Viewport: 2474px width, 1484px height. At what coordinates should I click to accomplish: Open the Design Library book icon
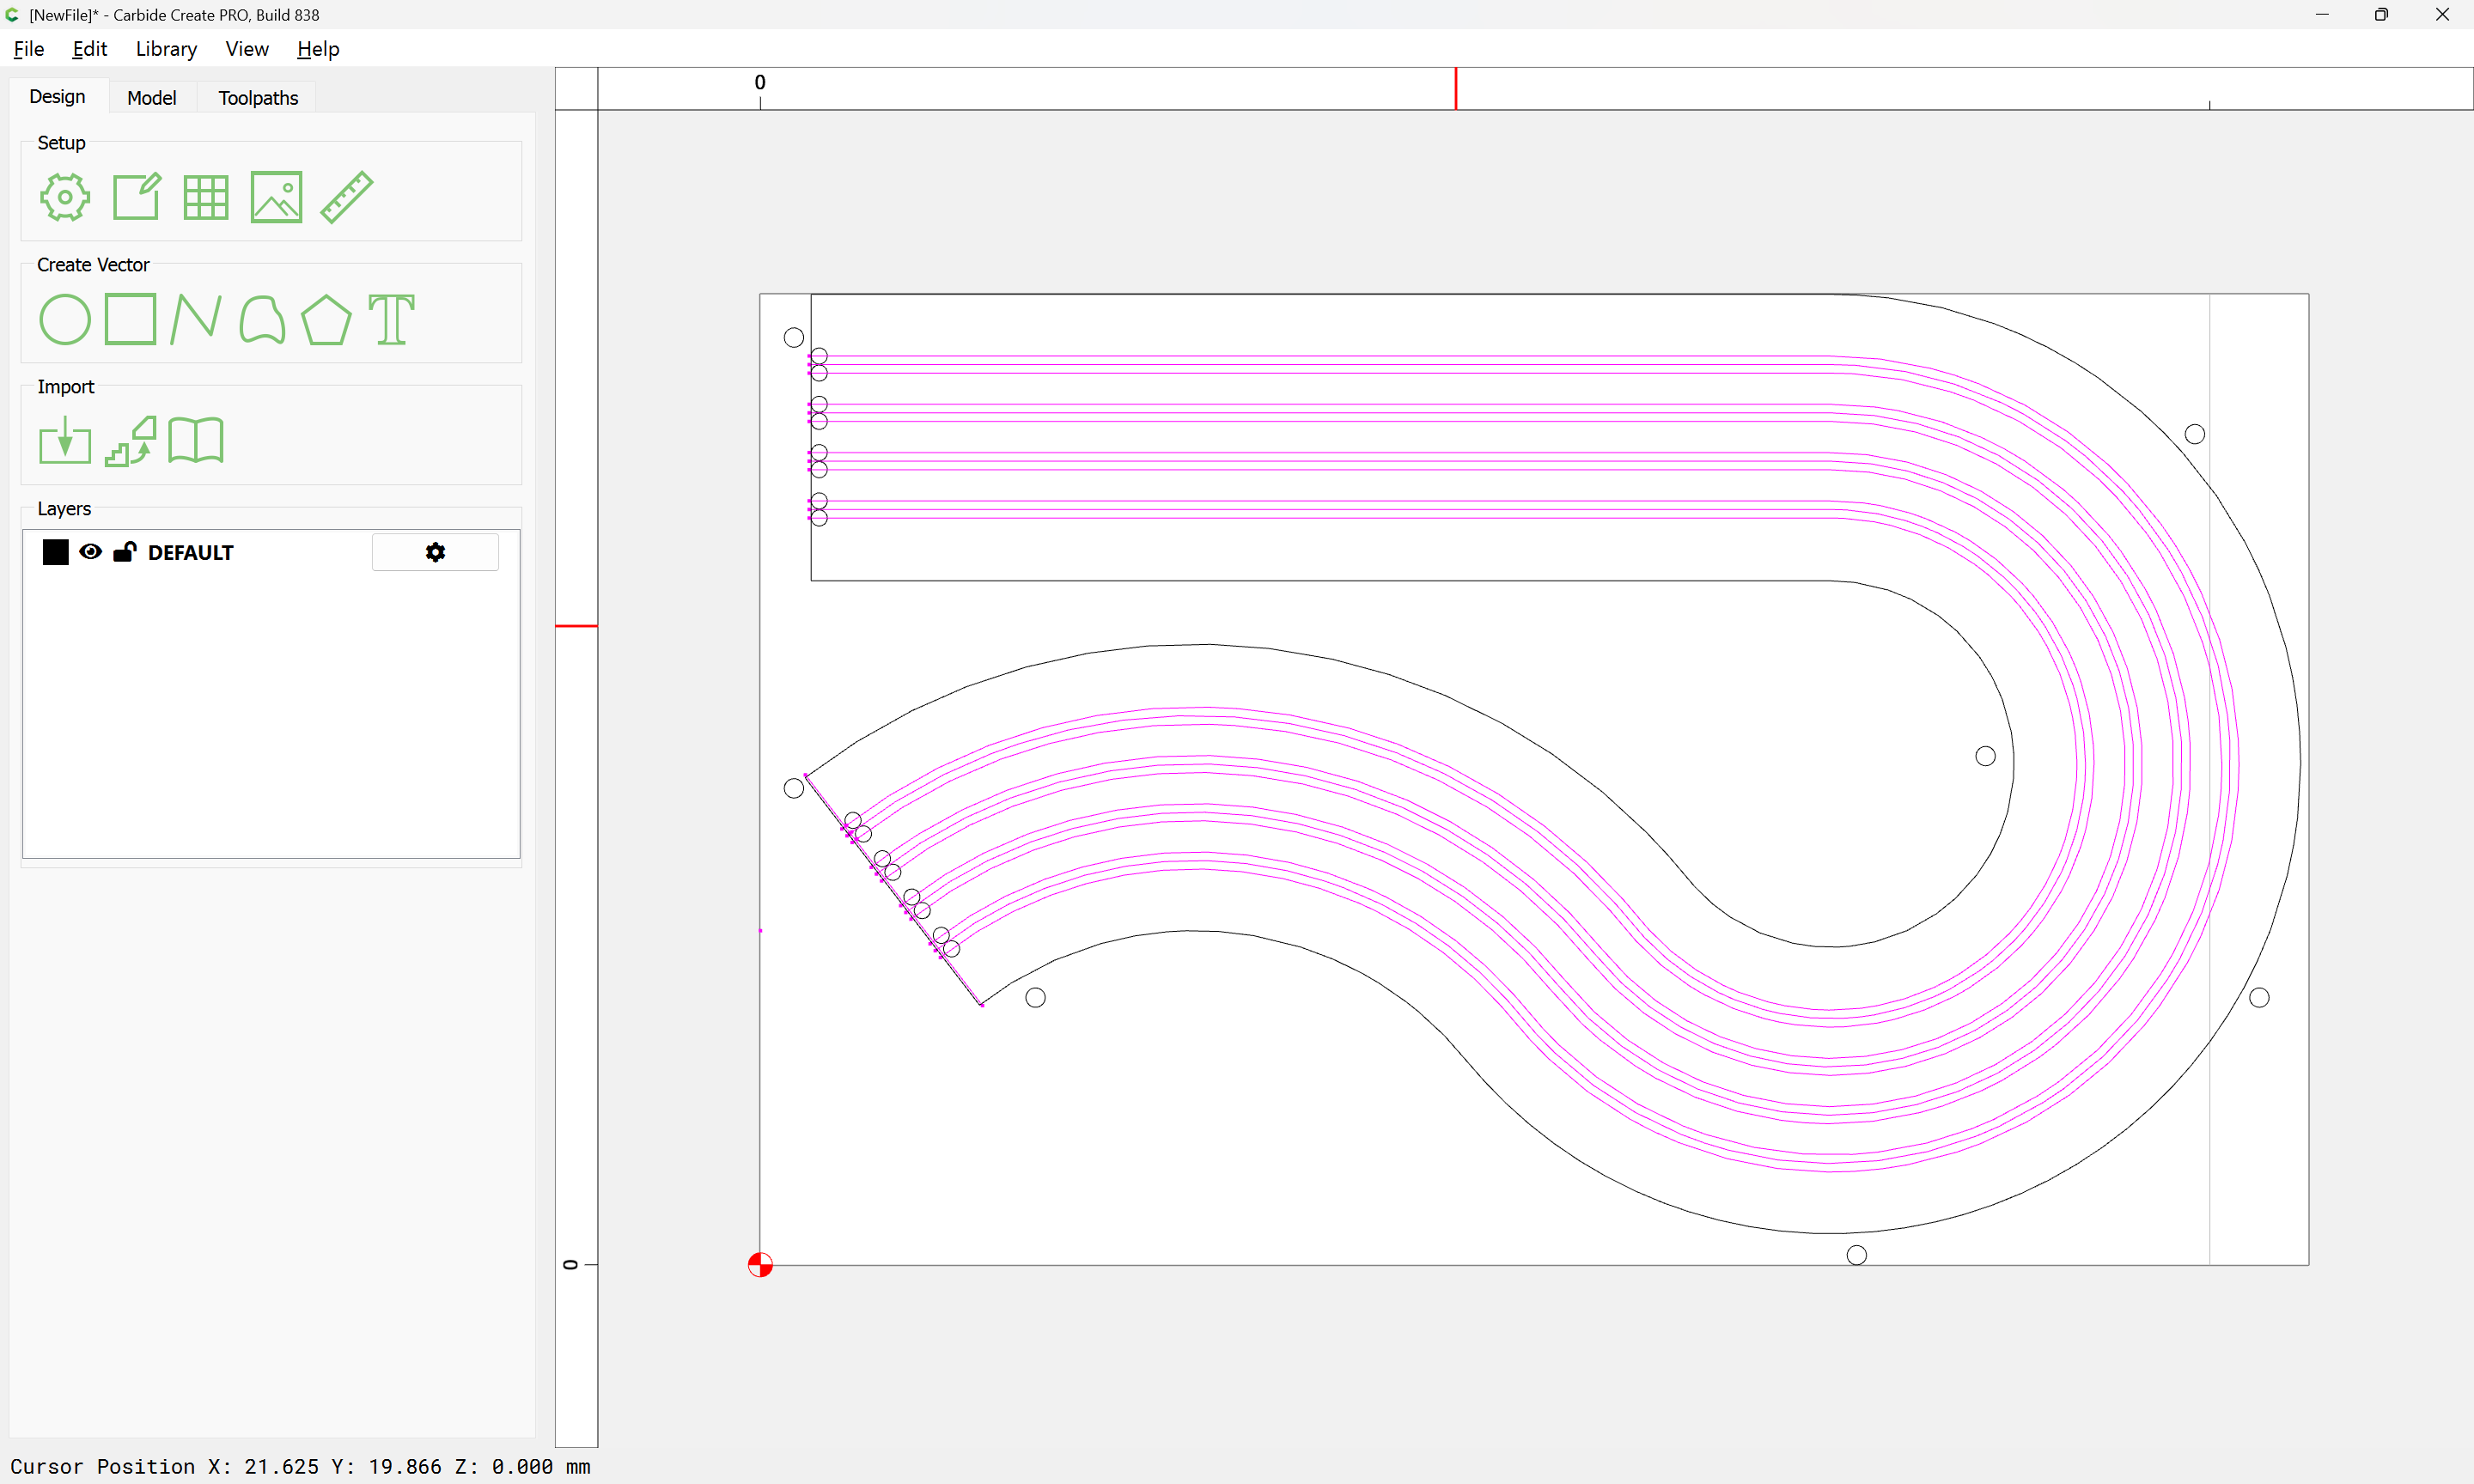196,441
